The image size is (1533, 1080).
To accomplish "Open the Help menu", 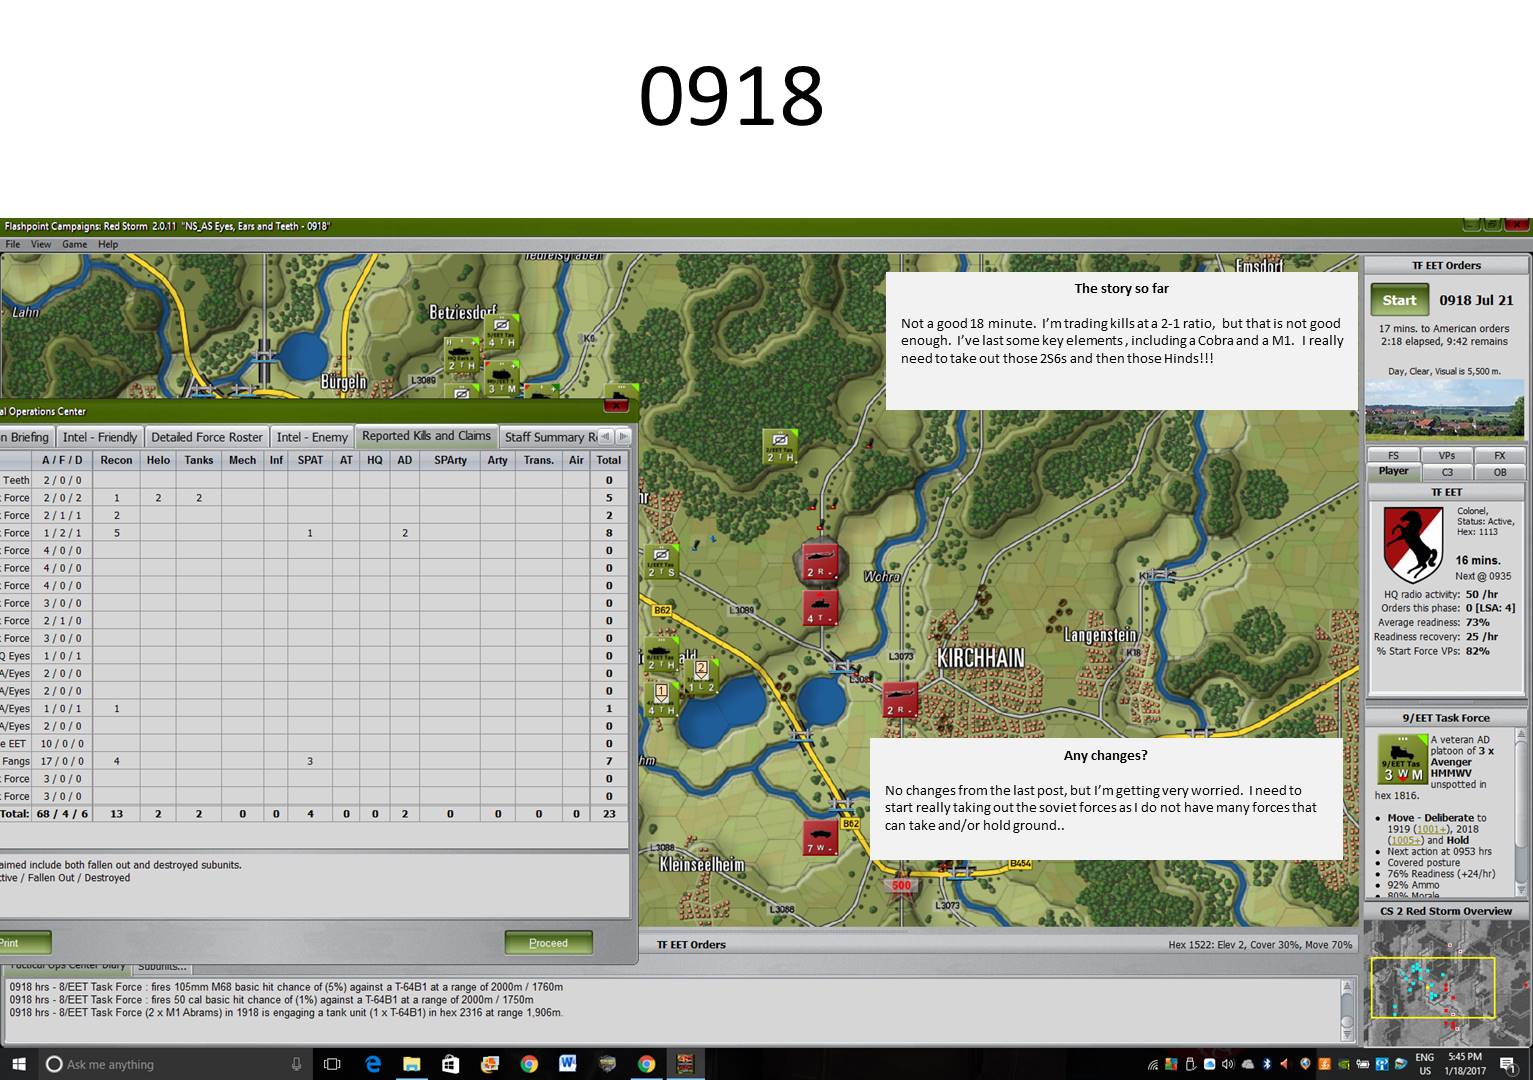I will [x=108, y=244].
